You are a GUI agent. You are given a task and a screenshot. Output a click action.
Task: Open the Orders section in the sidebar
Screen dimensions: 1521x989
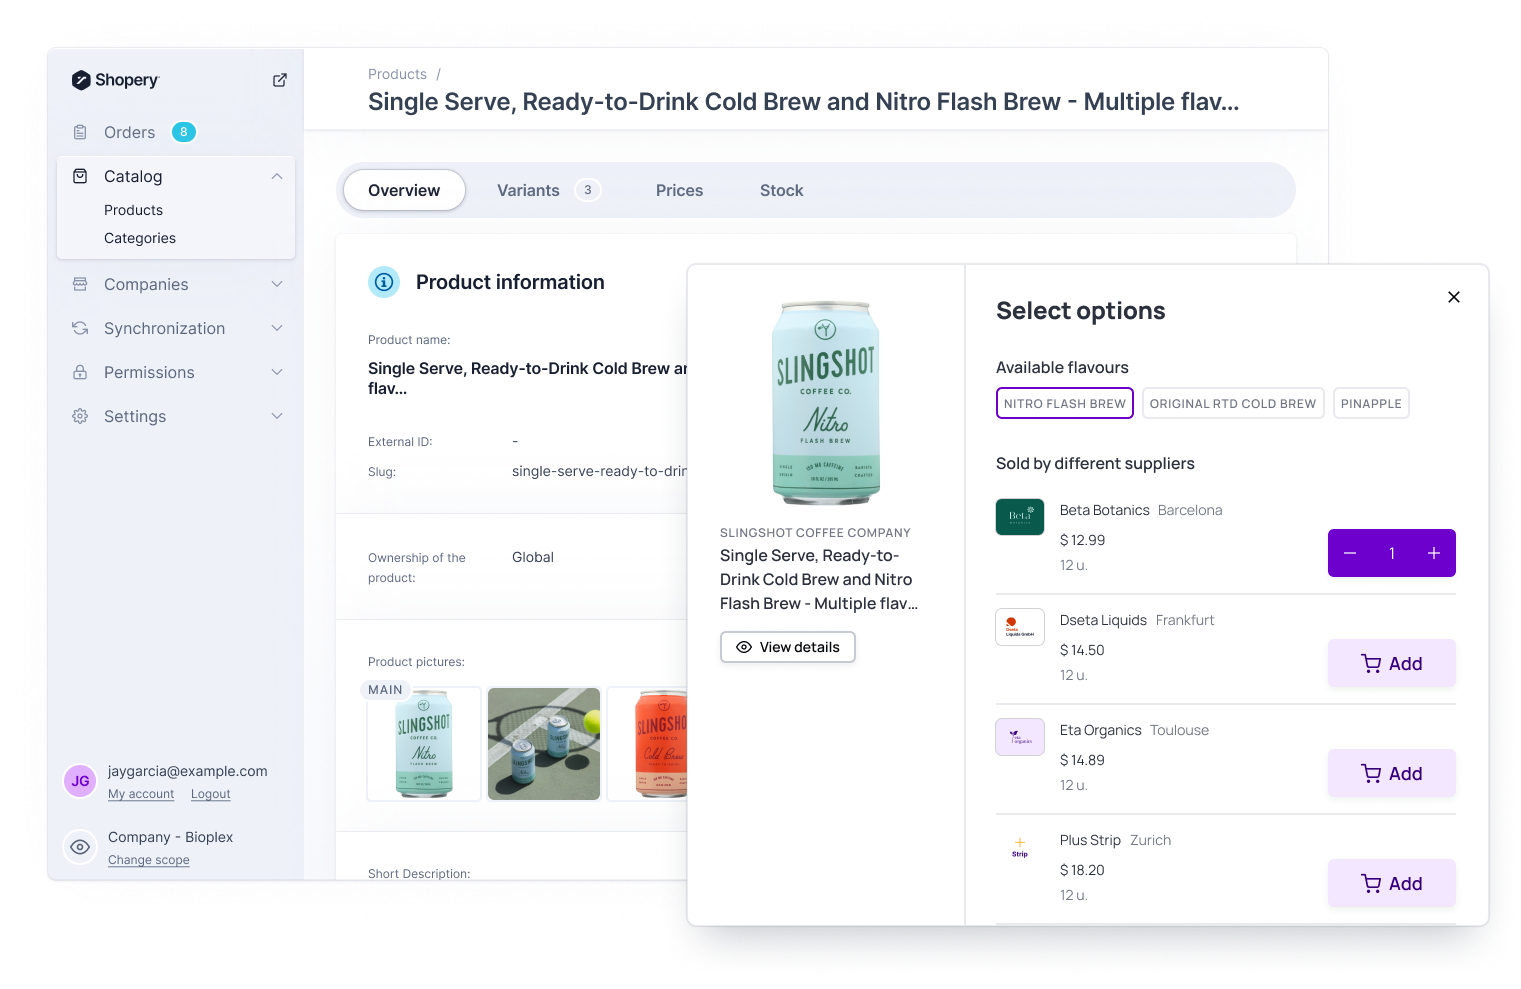click(x=128, y=131)
